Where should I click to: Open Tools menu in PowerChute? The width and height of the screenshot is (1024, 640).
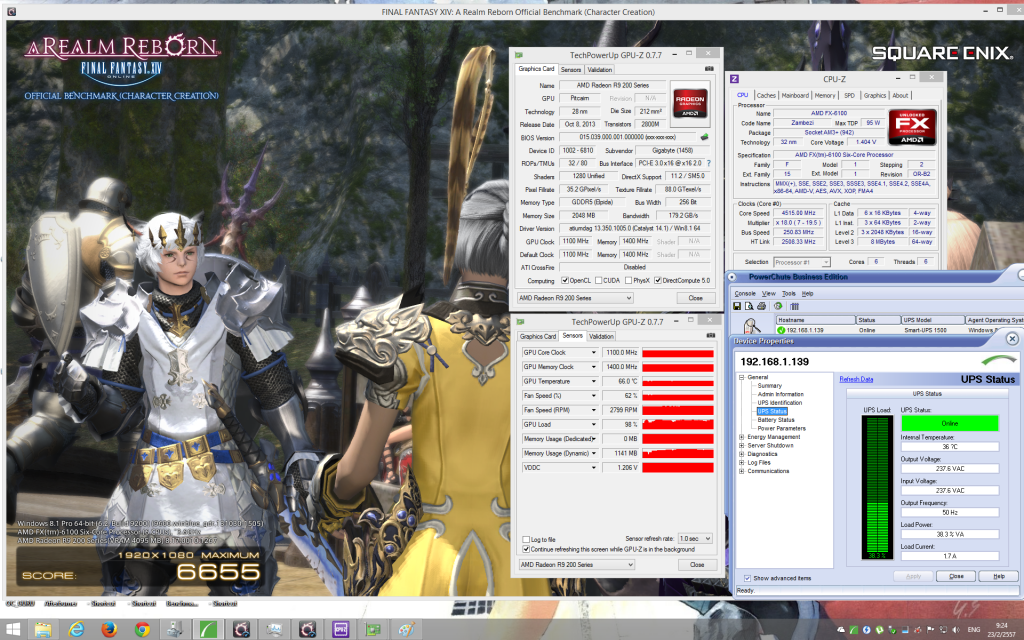click(788, 294)
